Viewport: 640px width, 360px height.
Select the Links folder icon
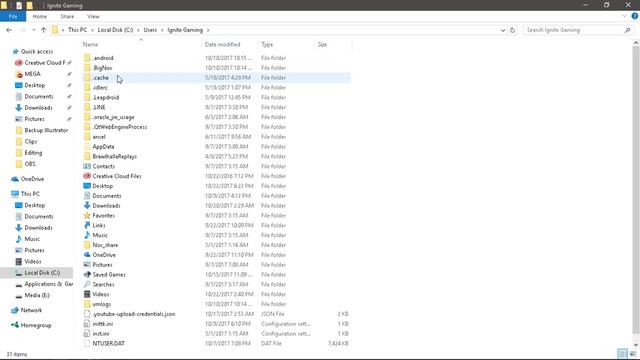click(x=87, y=225)
